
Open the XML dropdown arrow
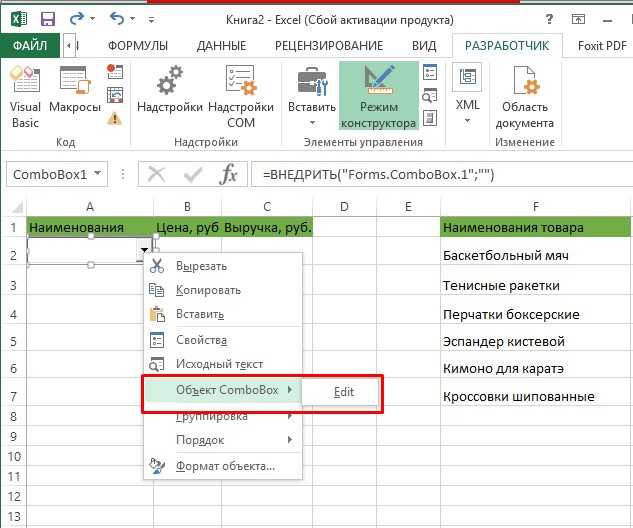click(x=467, y=121)
